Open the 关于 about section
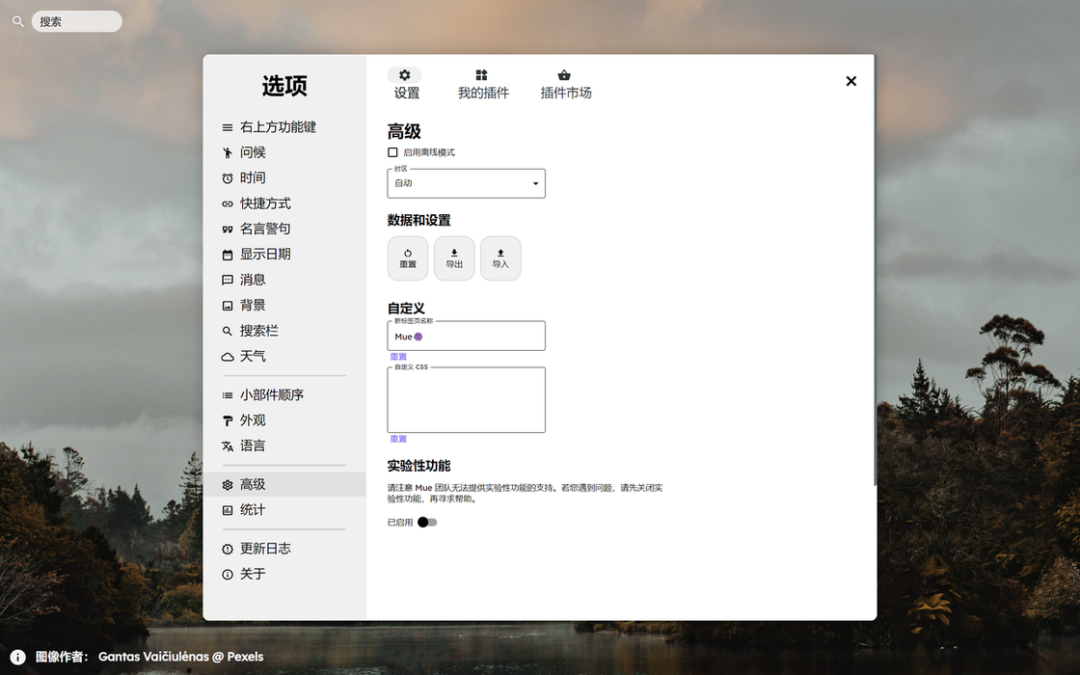Viewport: 1080px width, 675px height. [284, 574]
